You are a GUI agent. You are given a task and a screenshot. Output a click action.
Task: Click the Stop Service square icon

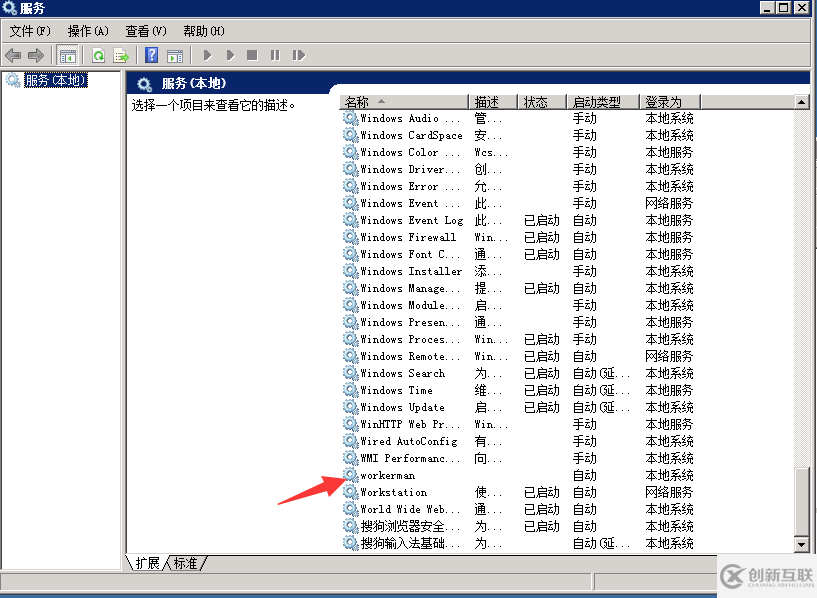coord(252,55)
